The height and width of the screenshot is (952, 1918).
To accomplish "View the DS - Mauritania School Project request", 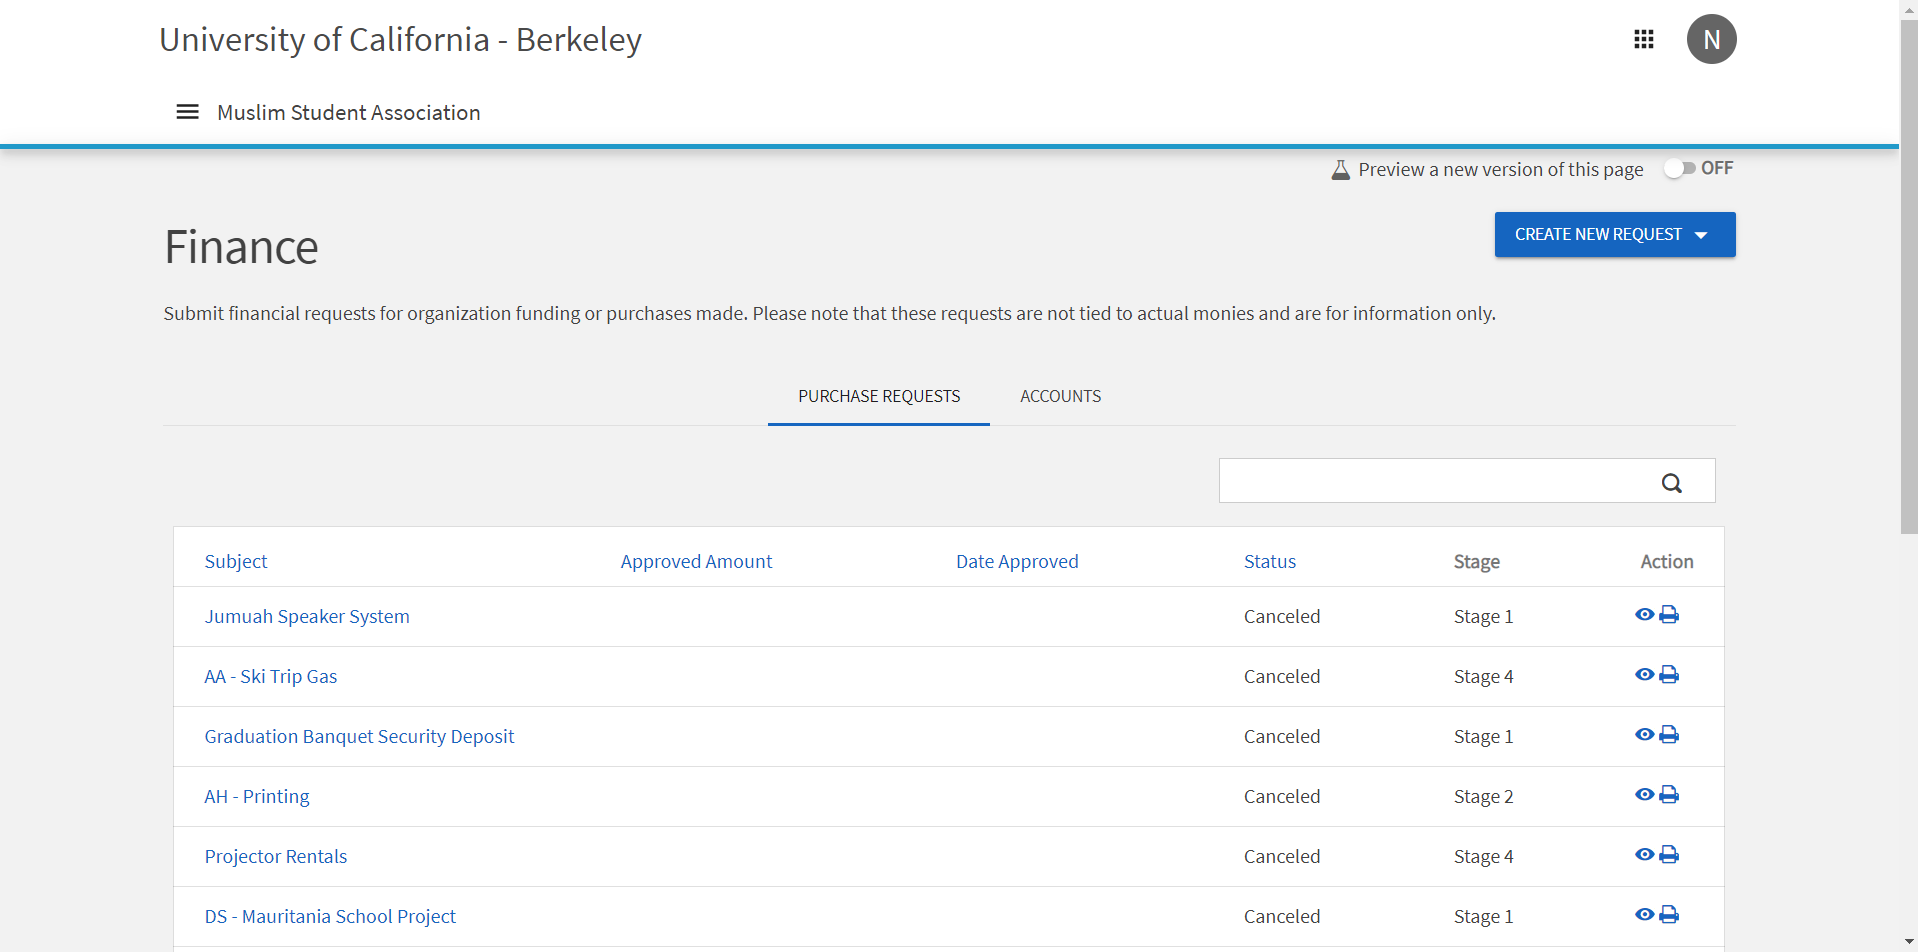I will (1644, 914).
